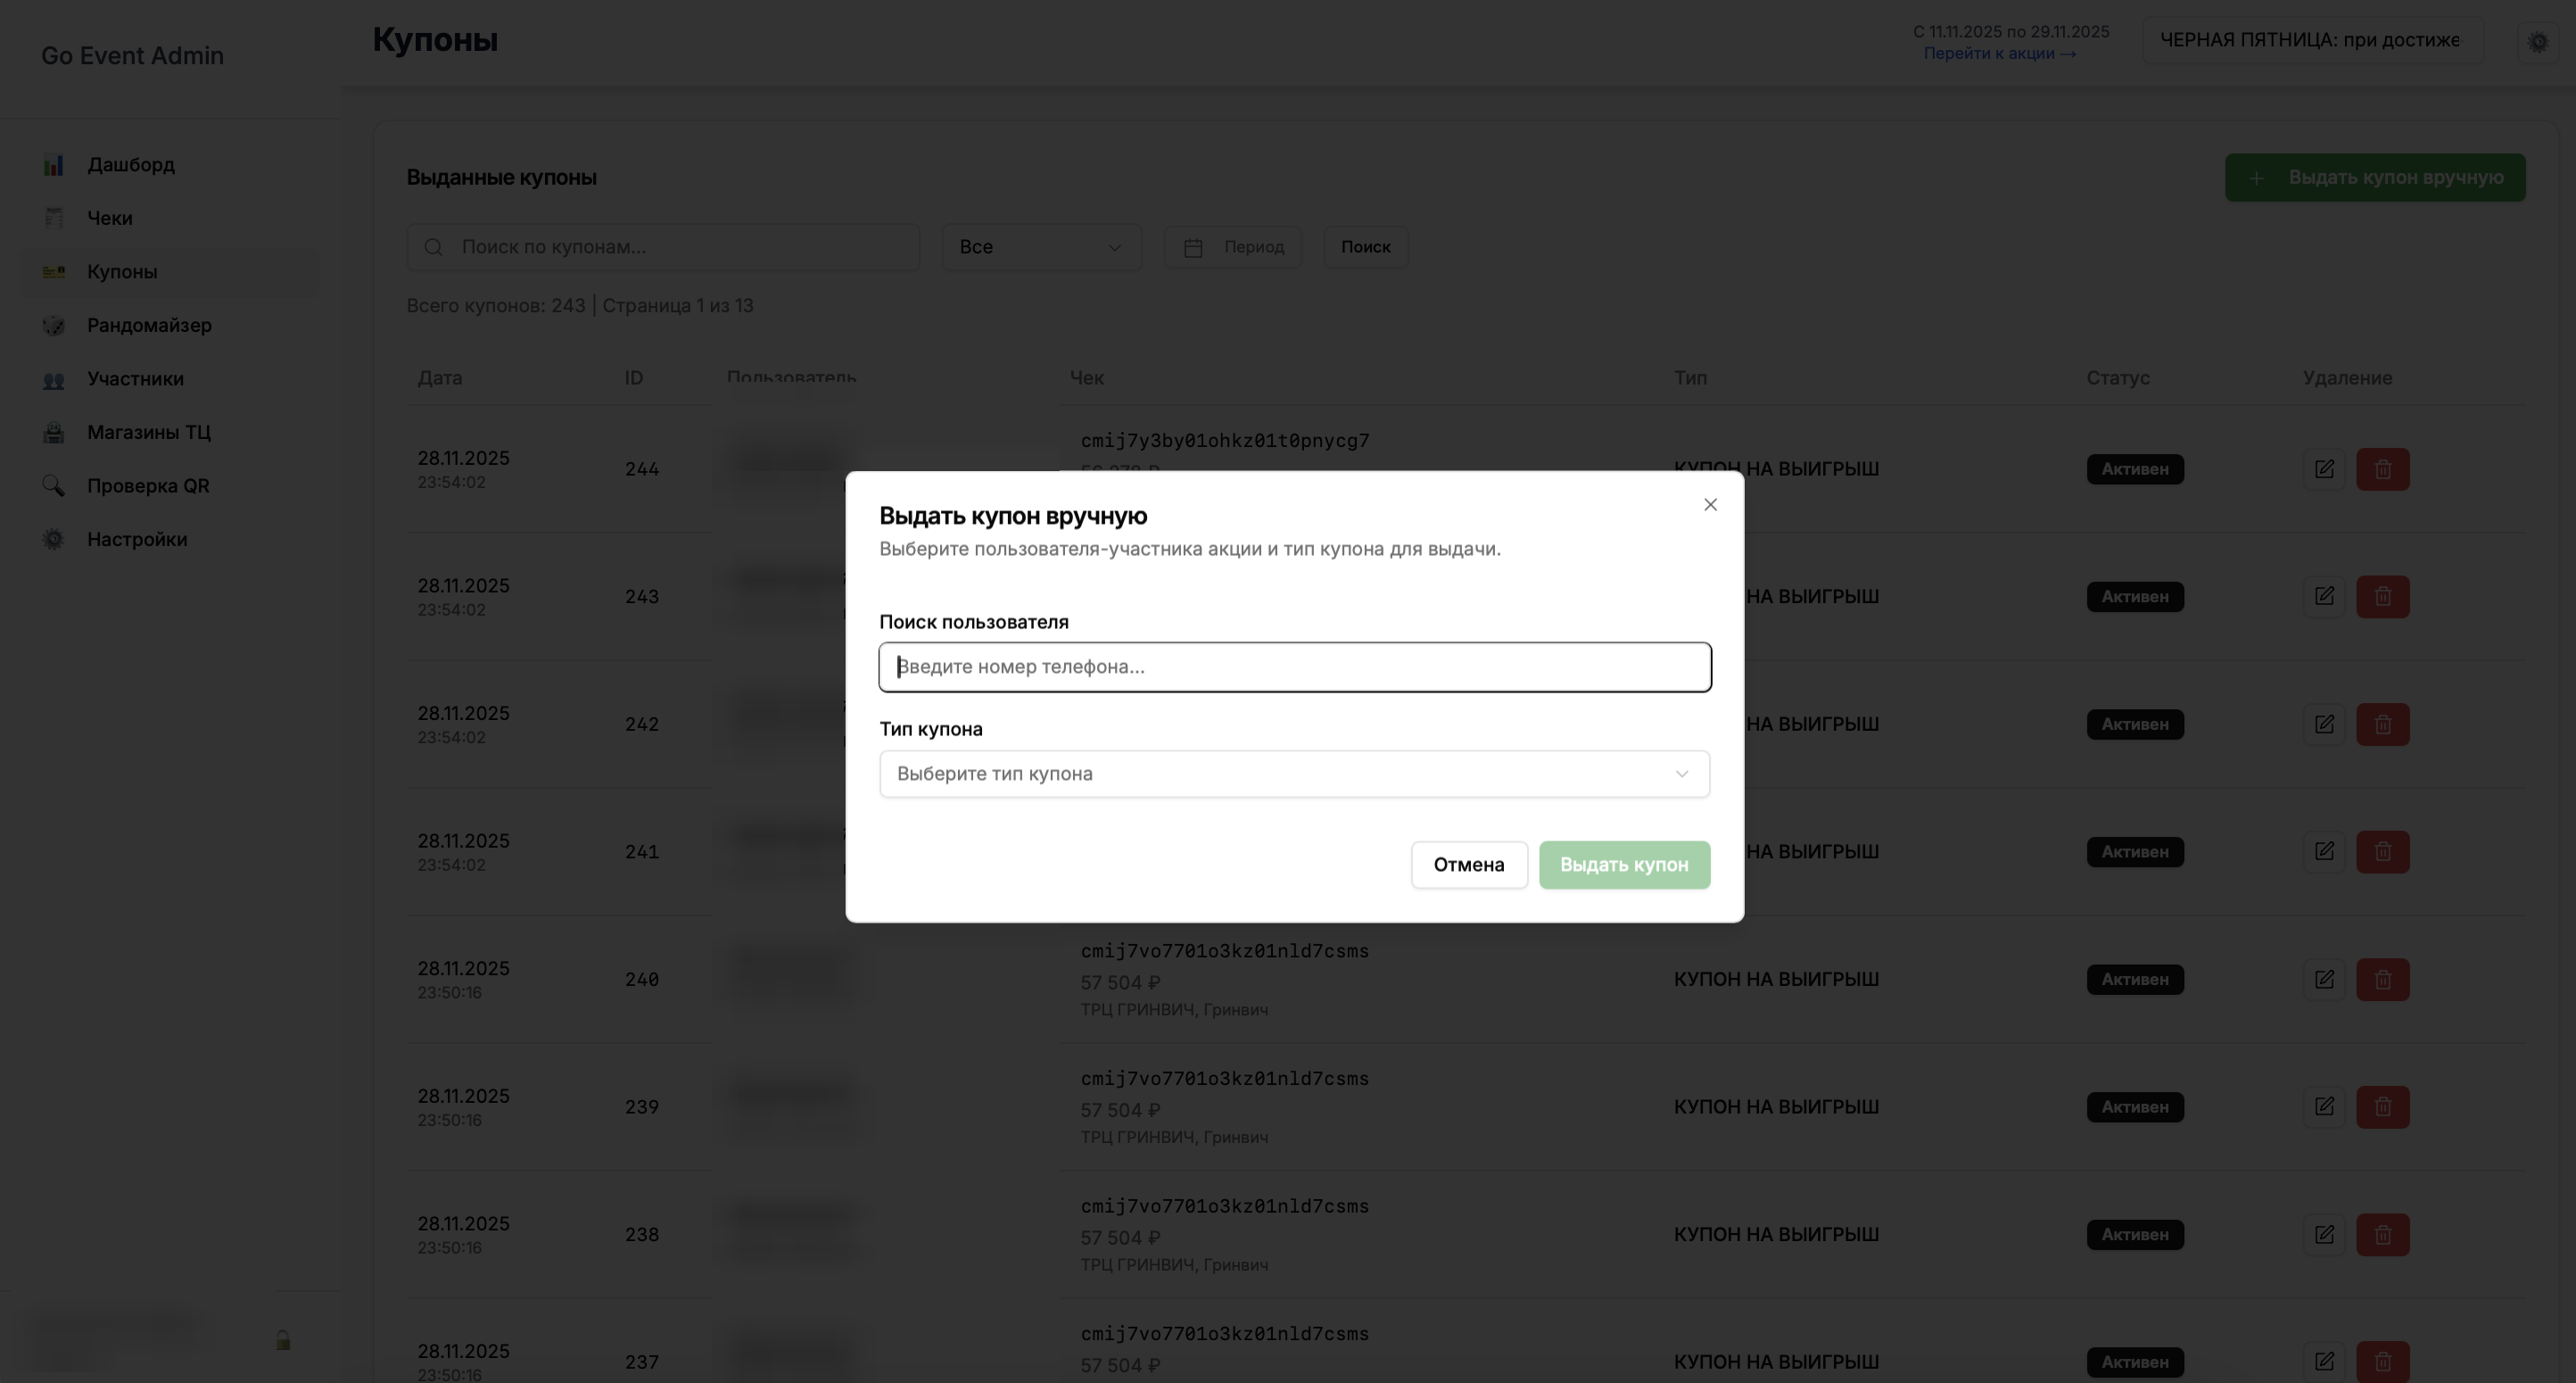Click the Чеки receipt icon
2576x1383 pixels.
coord(54,218)
